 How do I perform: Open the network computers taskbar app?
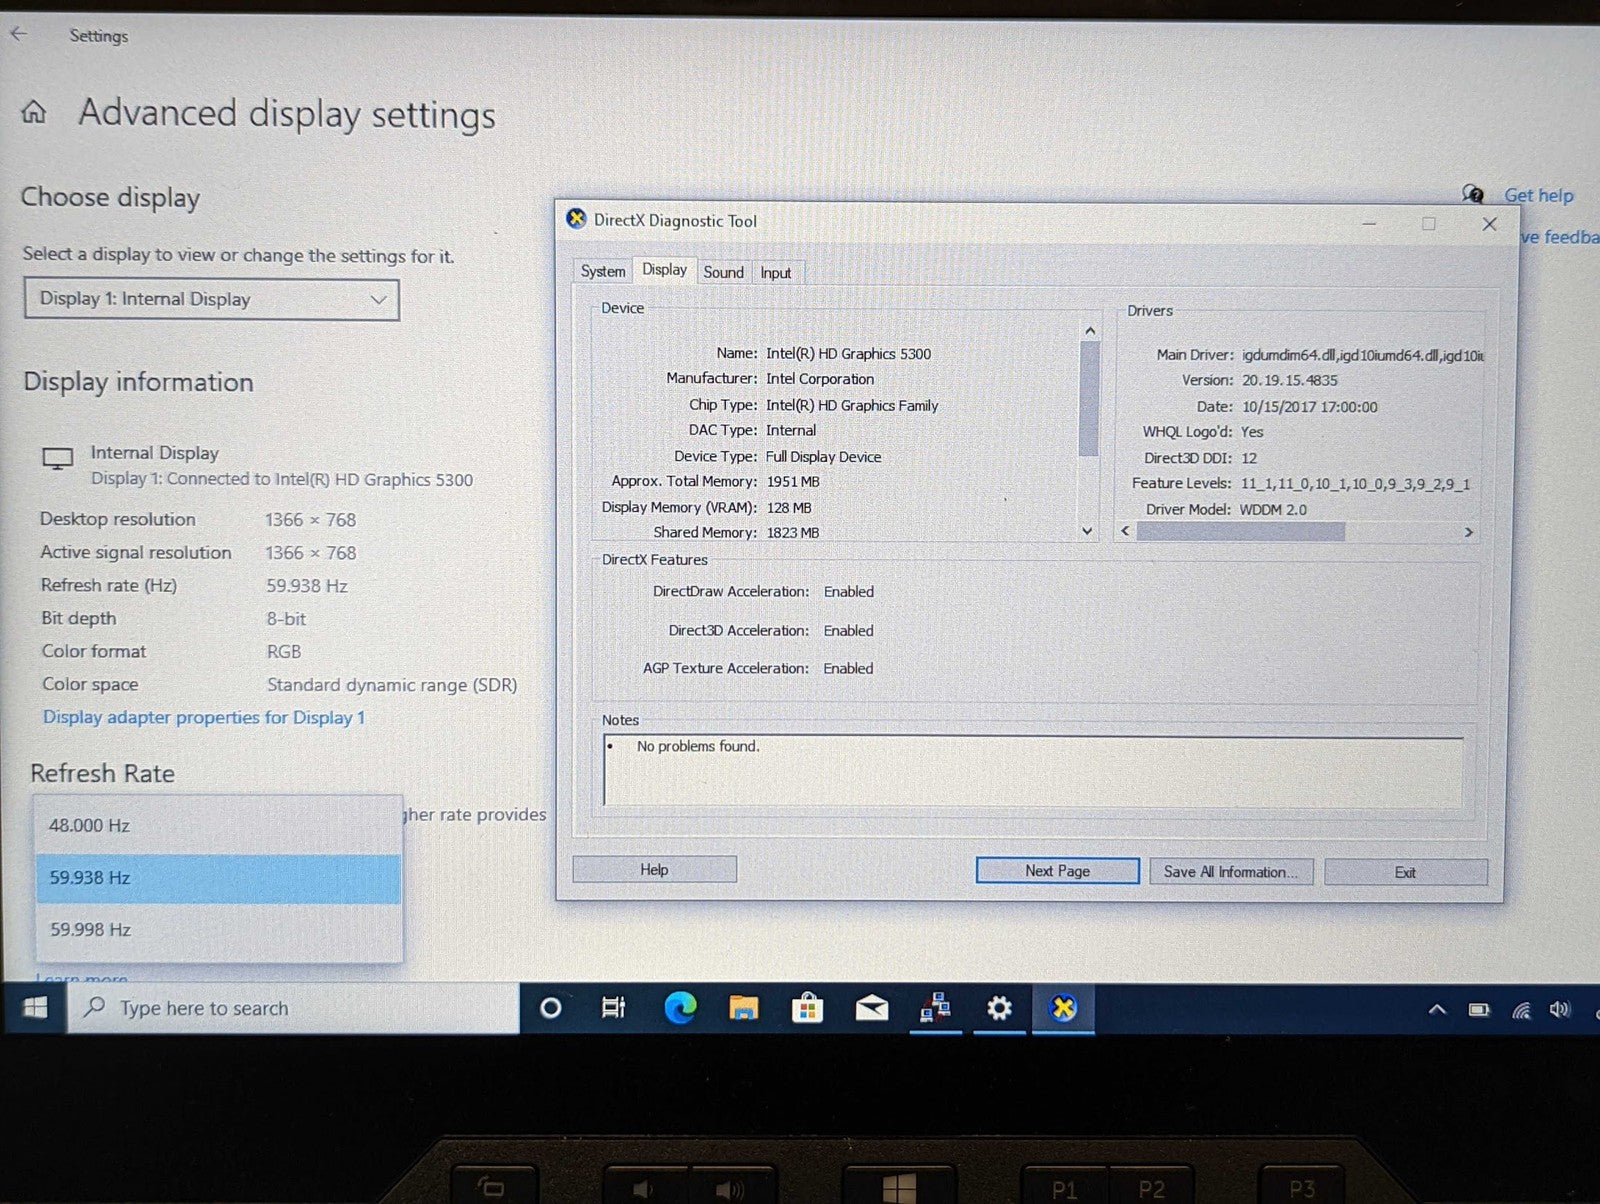(935, 1008)
